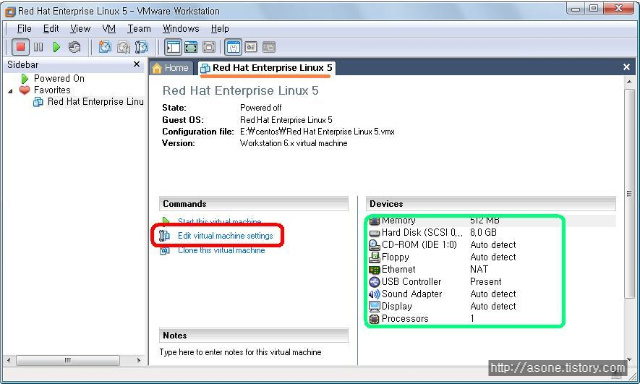Open the Team menu
The image size is (640, 384).
pos(139,29)
